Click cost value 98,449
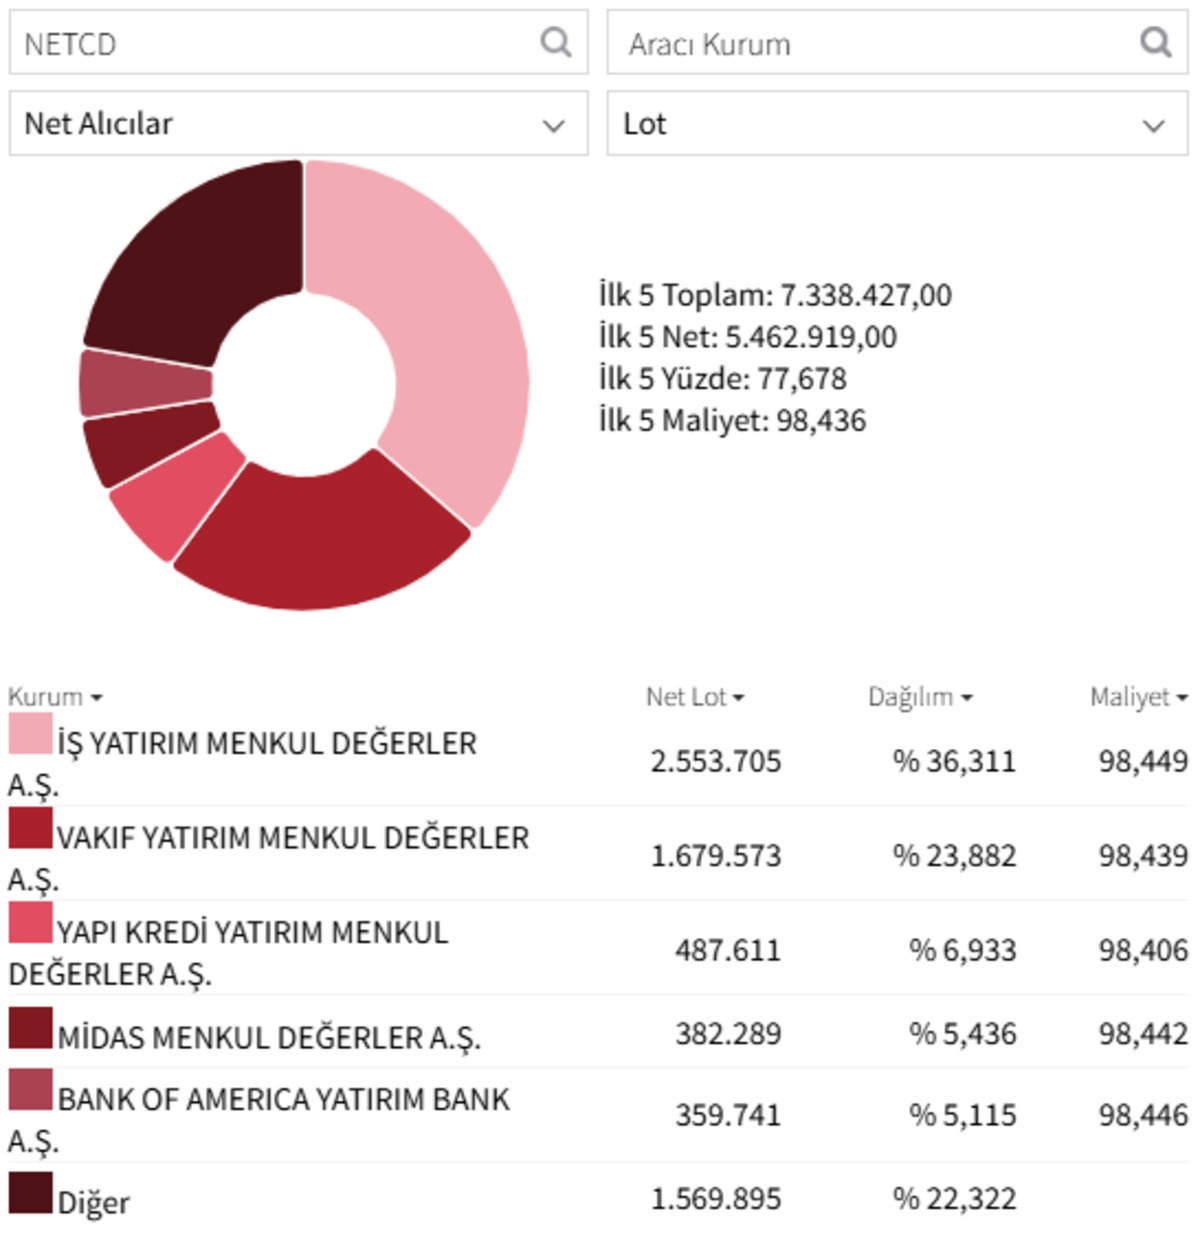 1143,761
